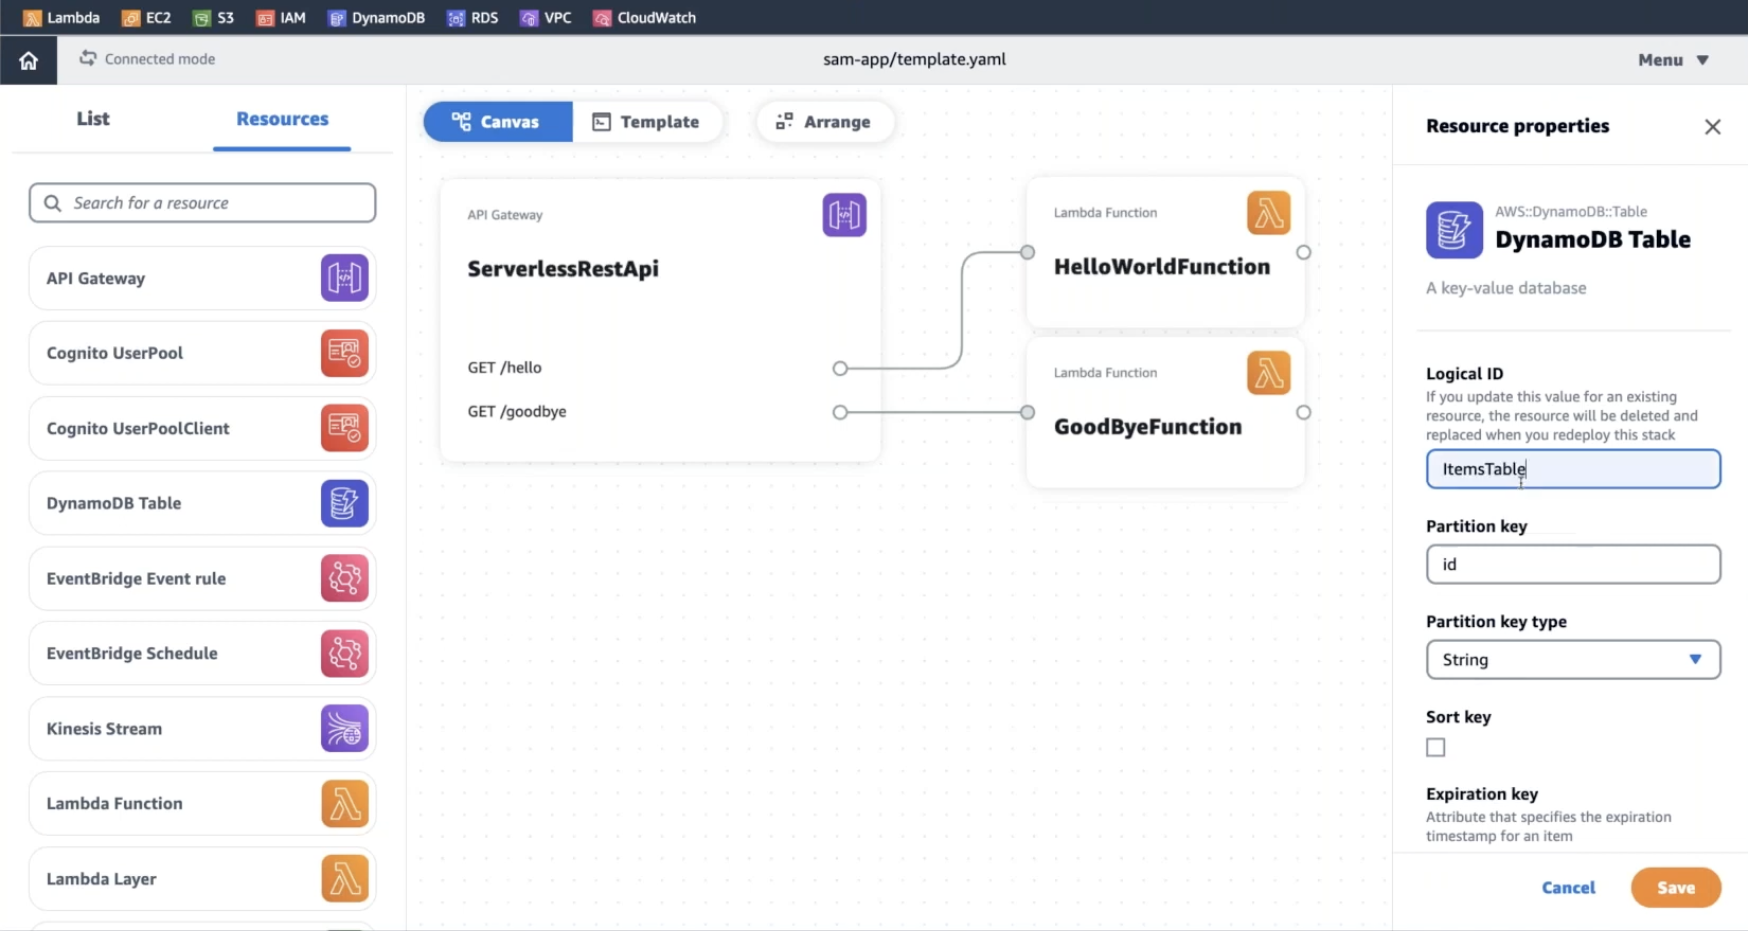Image resolution: width=1748 pixels, height=931 pixels.
Task: Click the Arrange button
Action: 824,122
